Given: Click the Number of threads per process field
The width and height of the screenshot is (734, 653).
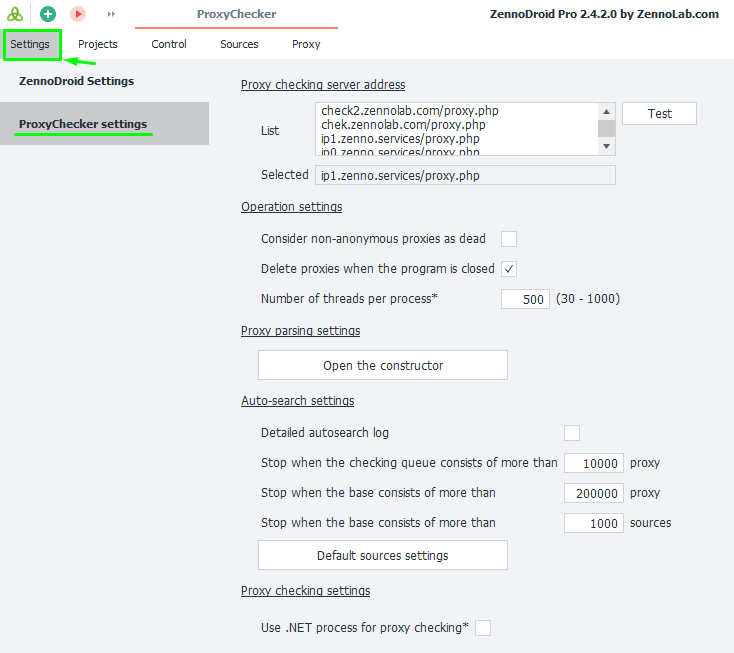Looking at the screenshot, I should (525, 299).
